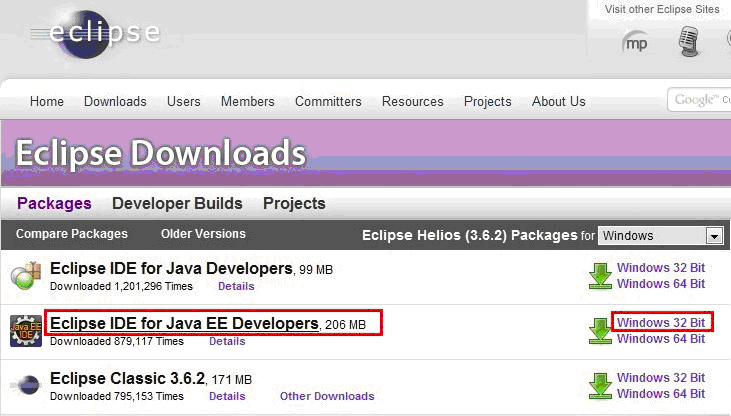Select the Packages tab

pyautogui.click(x=54, y=203)
